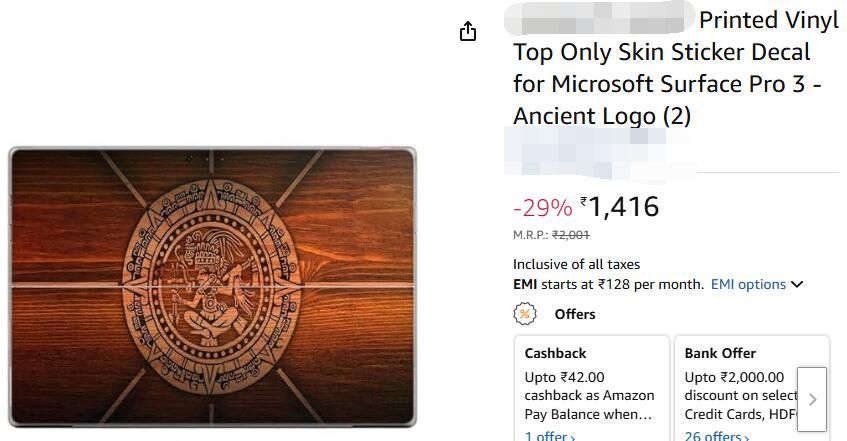Click the blurred ratings area below the title

(x=600, y=156)
